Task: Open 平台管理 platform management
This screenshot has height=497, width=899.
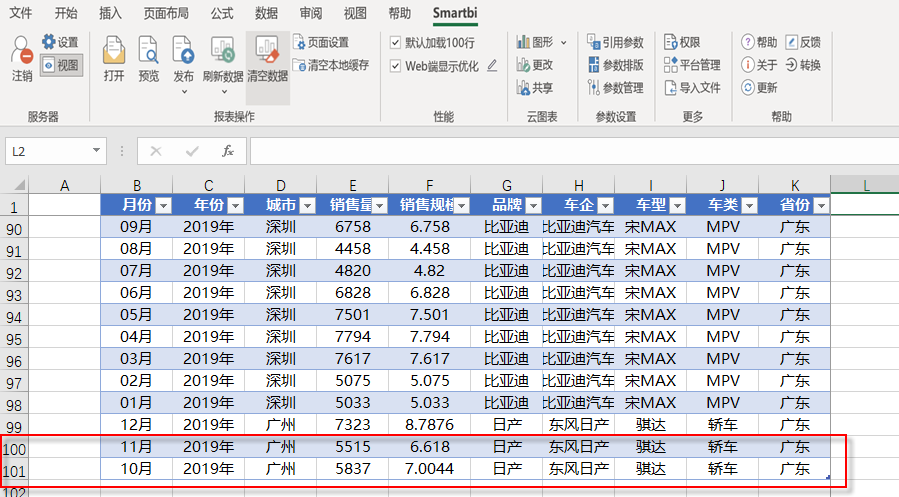Action: click(692, 65)
